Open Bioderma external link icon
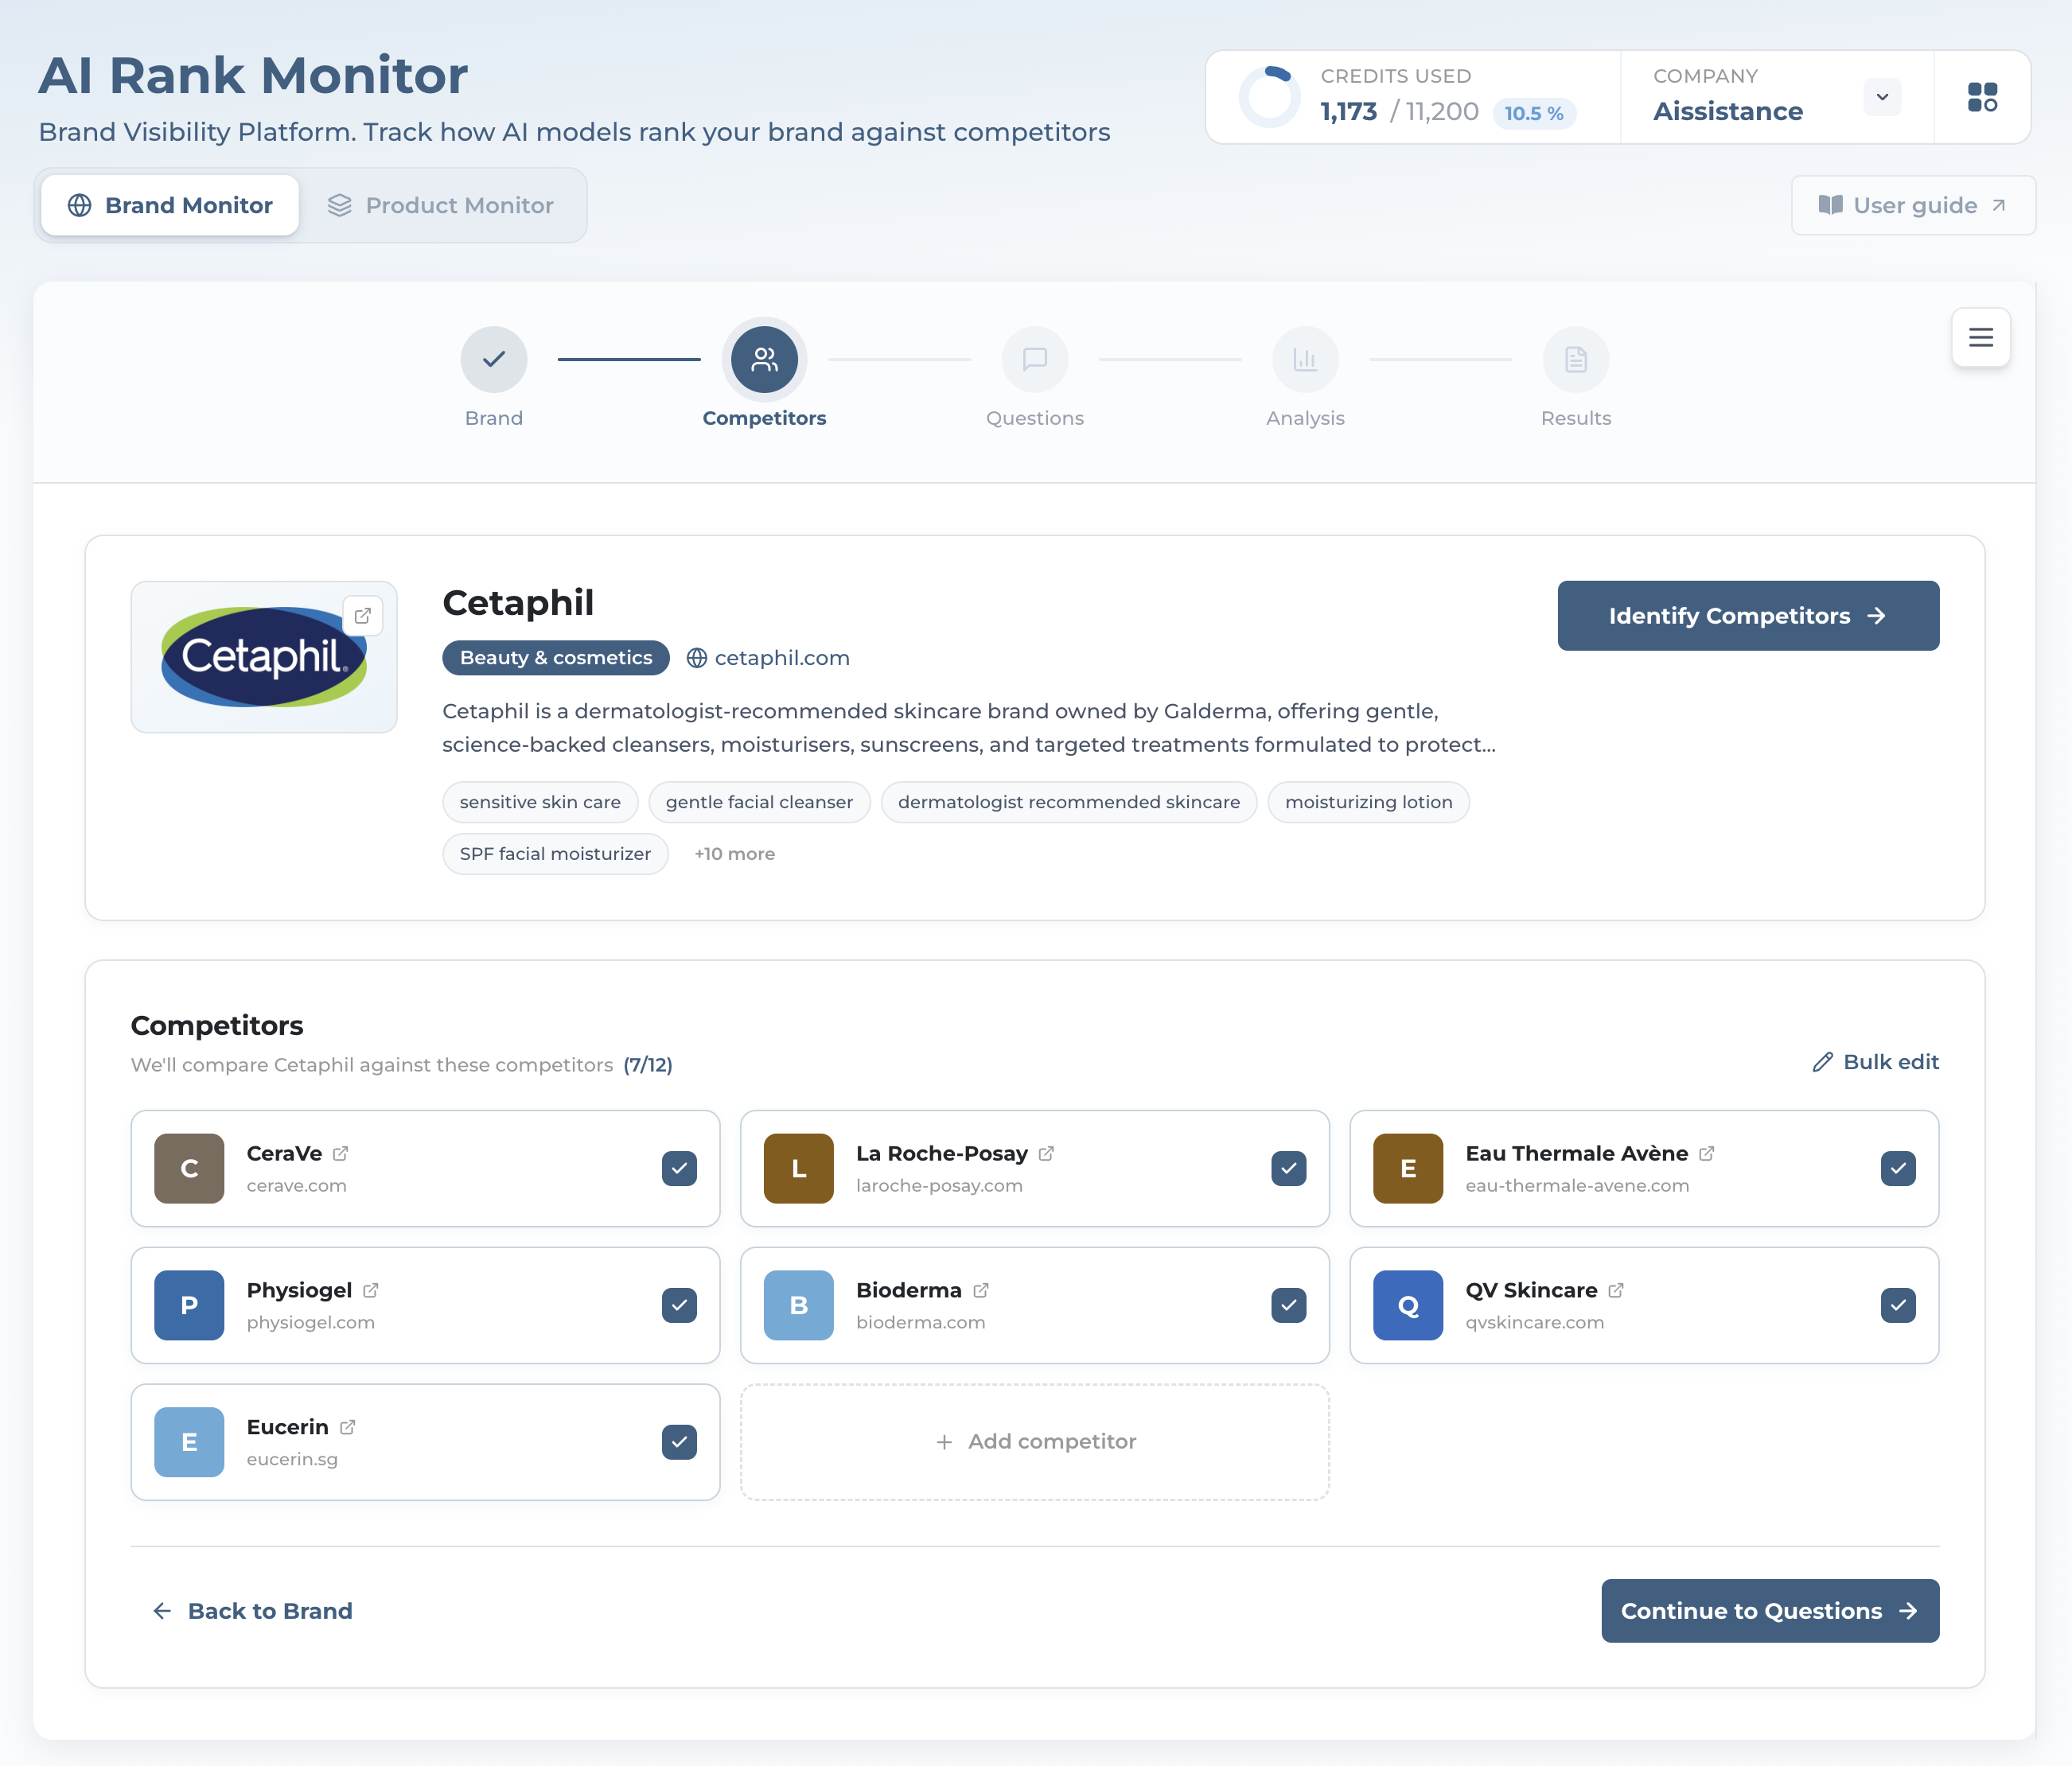The image size is (2072, 1766). tap(981, 1290)
